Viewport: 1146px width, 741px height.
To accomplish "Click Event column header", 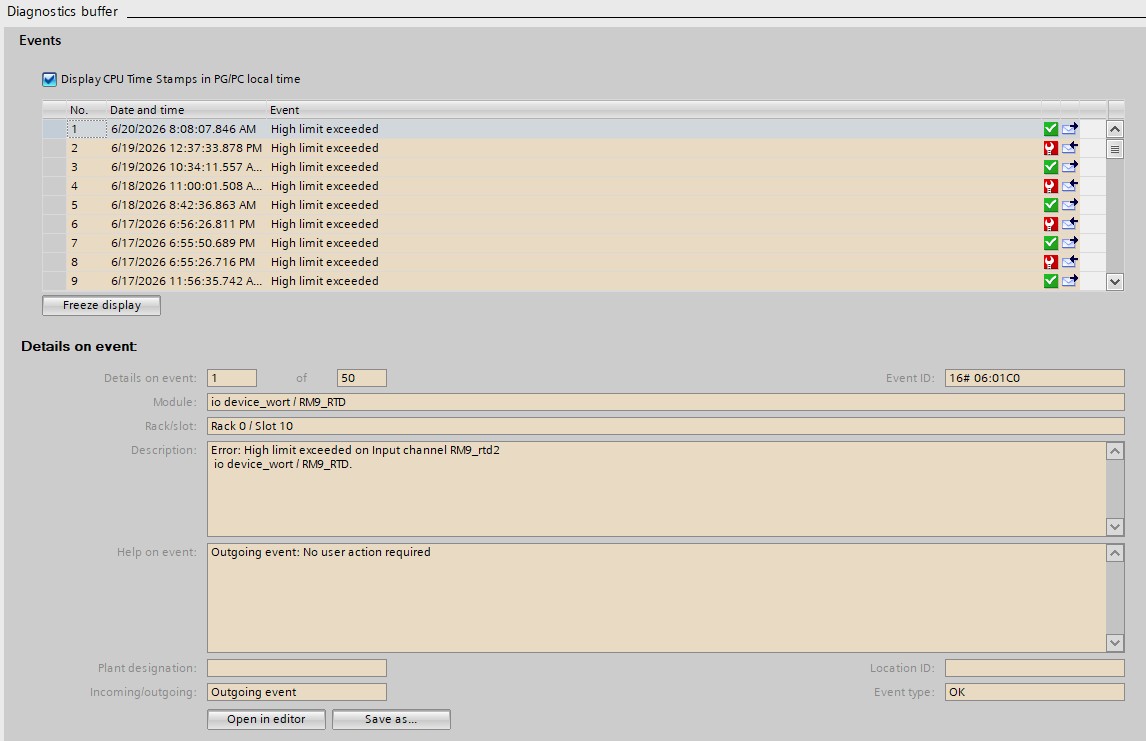I will [654, 110].
